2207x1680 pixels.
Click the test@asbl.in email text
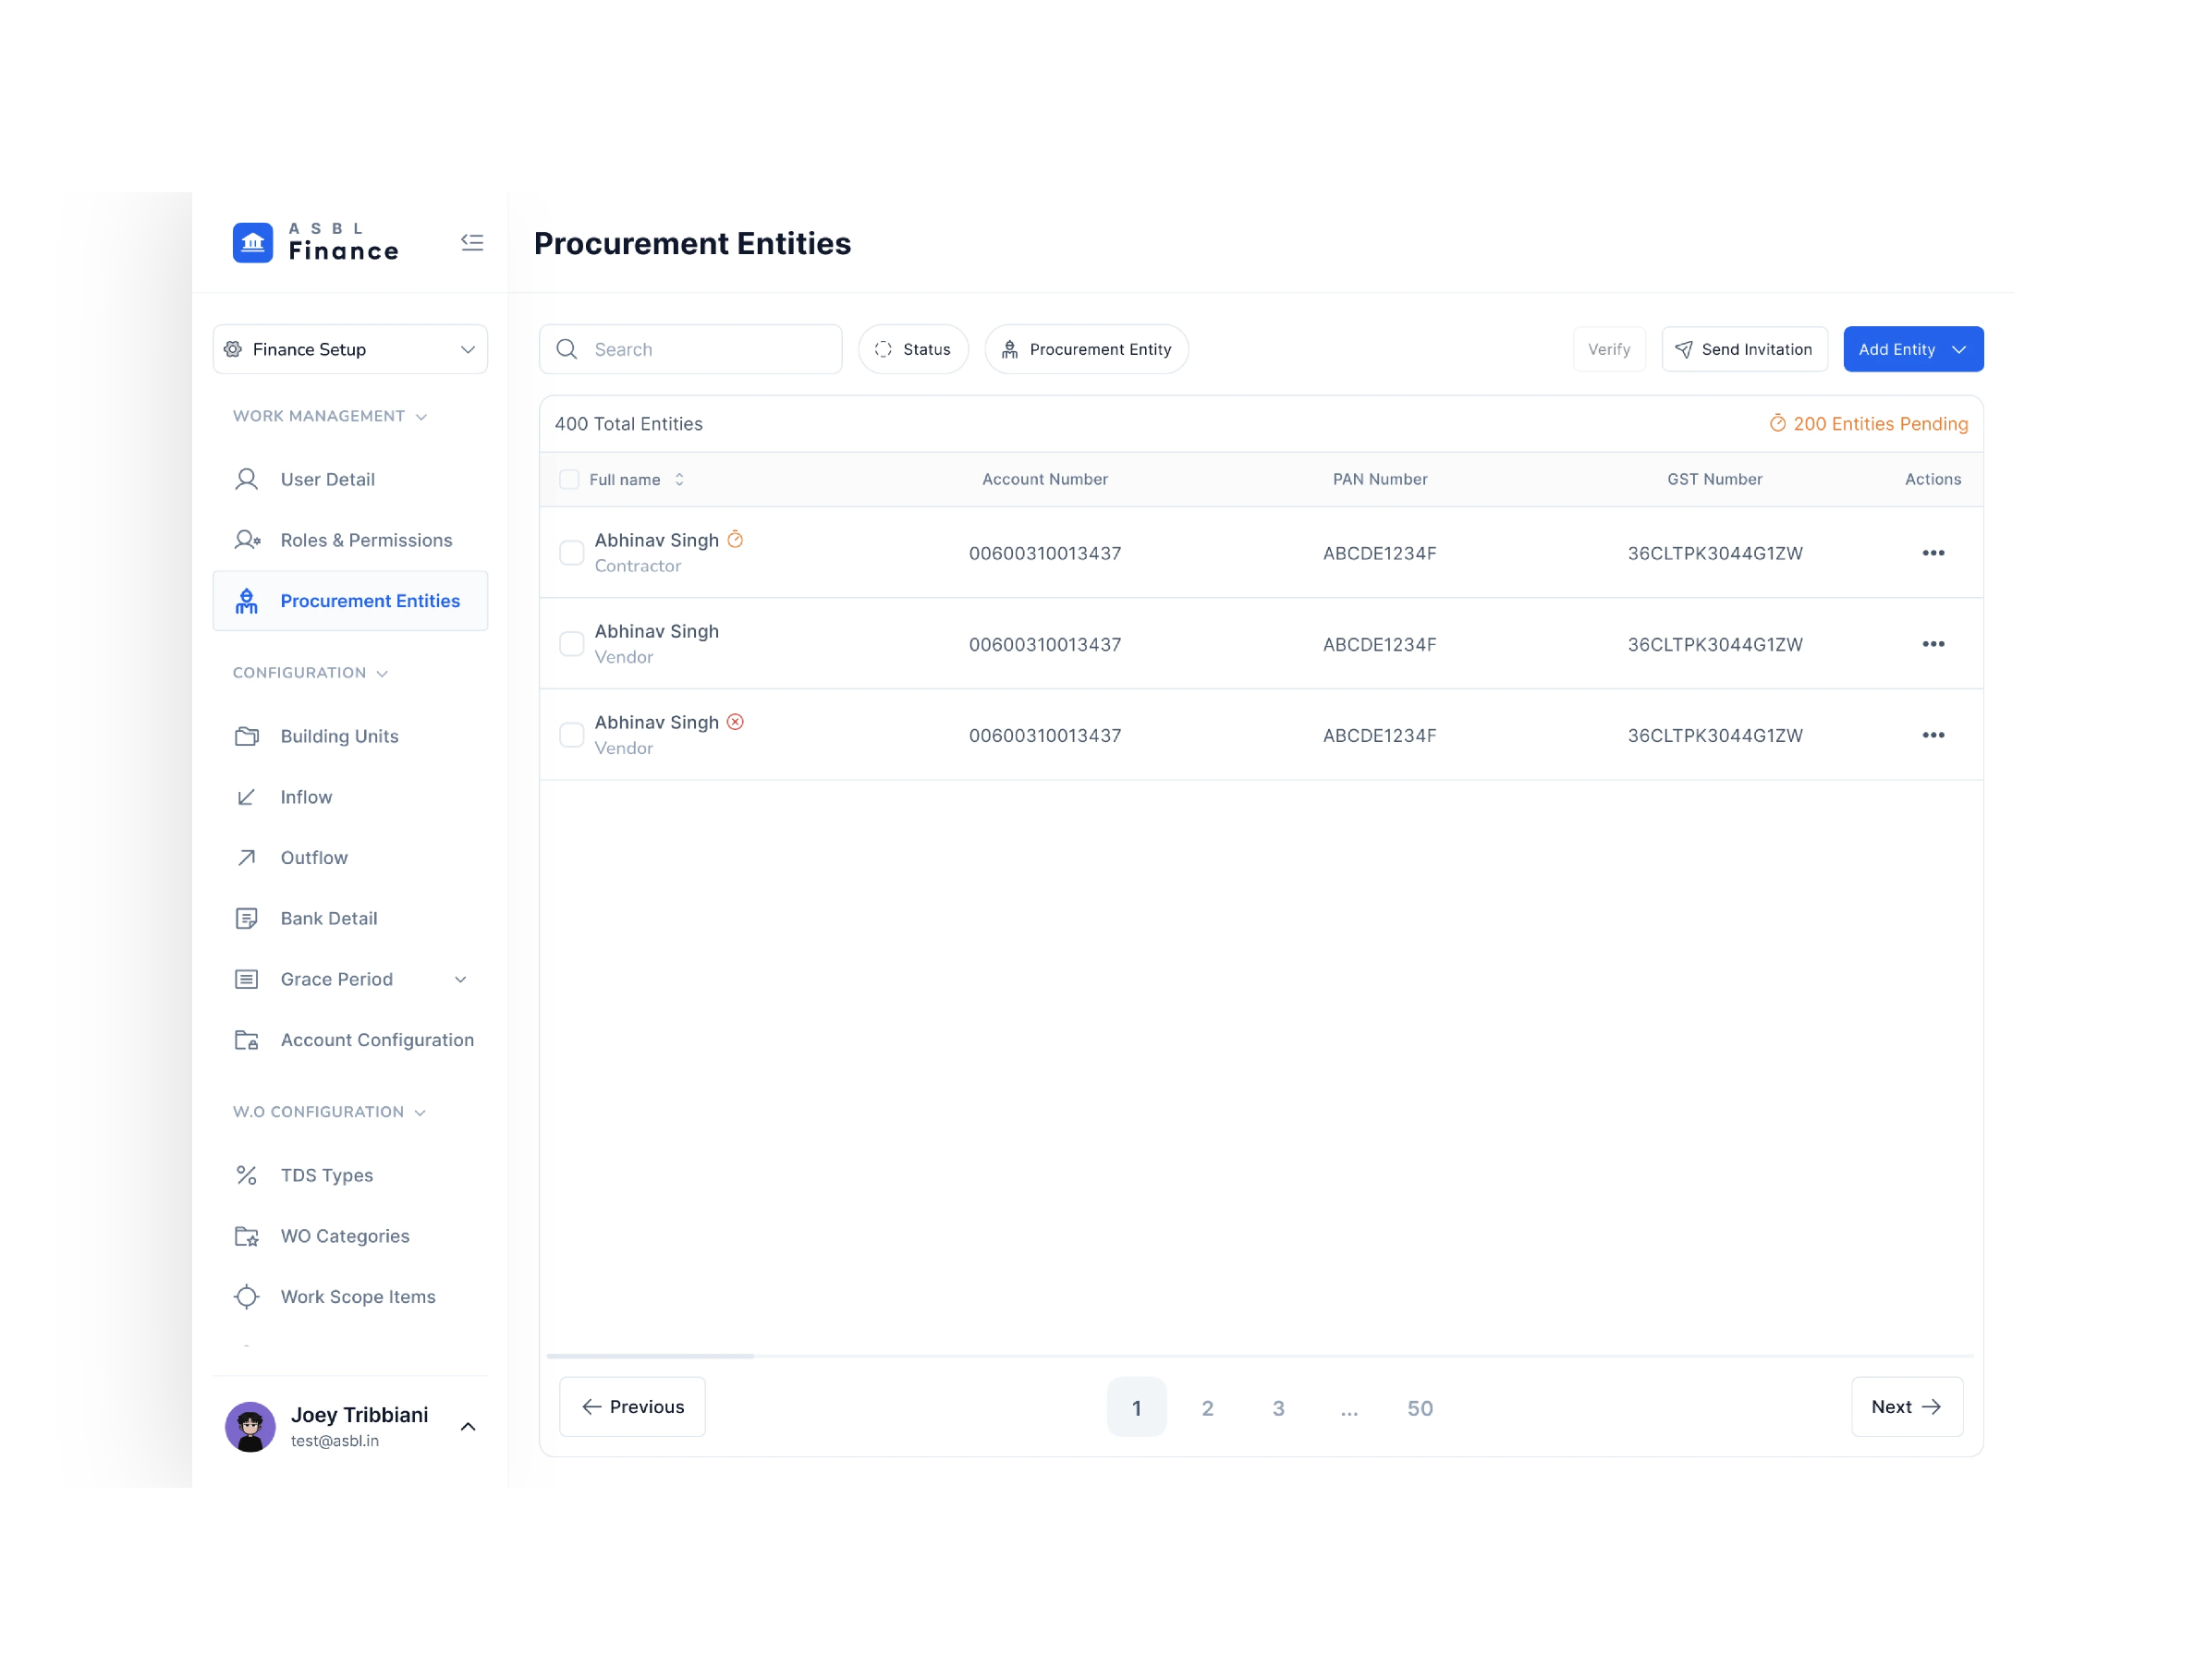pyautogui.click(x=334, y=1441)
